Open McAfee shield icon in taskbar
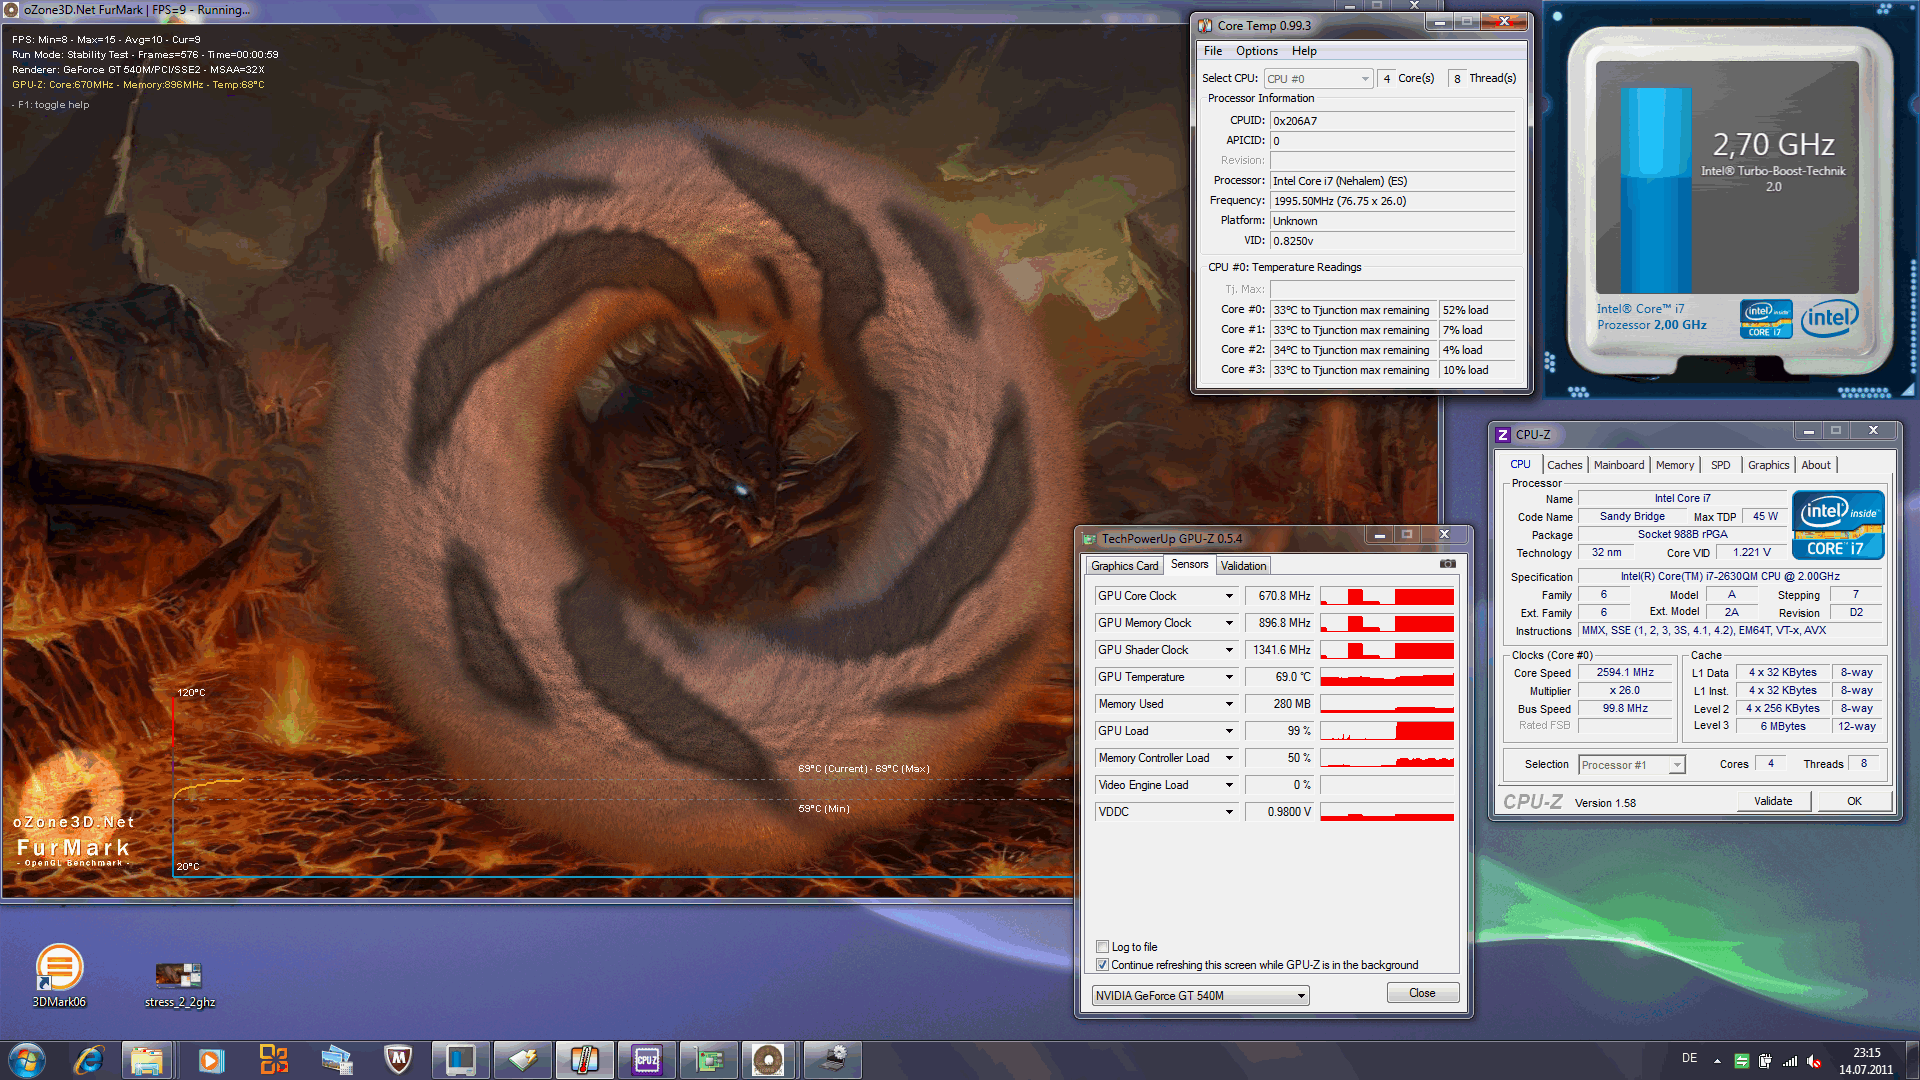 (398, 1059)
